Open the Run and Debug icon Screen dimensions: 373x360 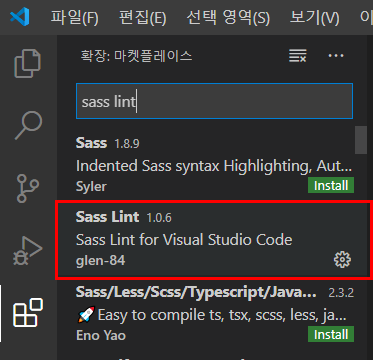[28, 251]
